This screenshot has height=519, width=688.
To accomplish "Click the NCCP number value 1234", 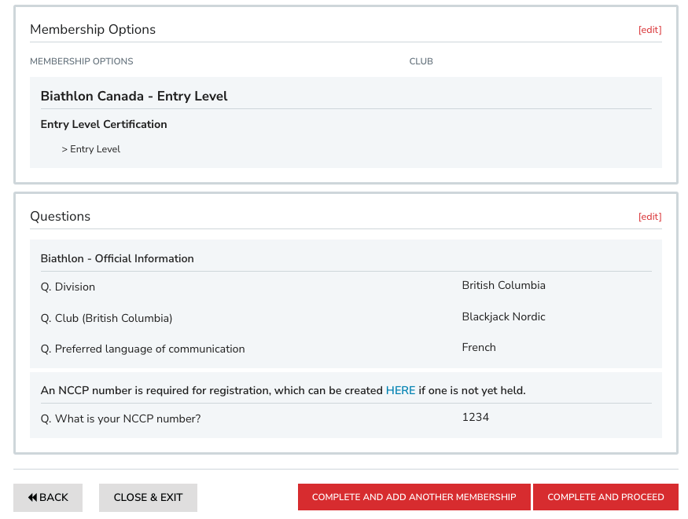I will tap(475, 418).
